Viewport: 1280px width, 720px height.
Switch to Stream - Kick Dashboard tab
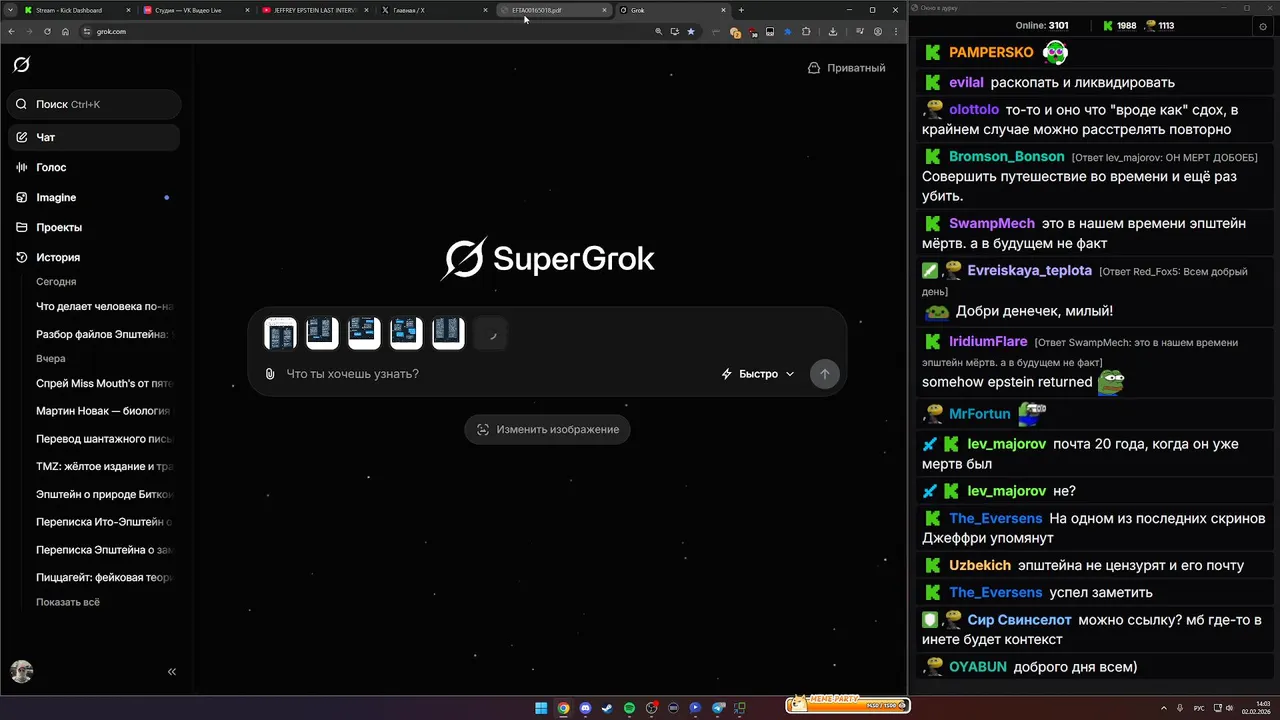pyautogui.click(x=76, y=10)
